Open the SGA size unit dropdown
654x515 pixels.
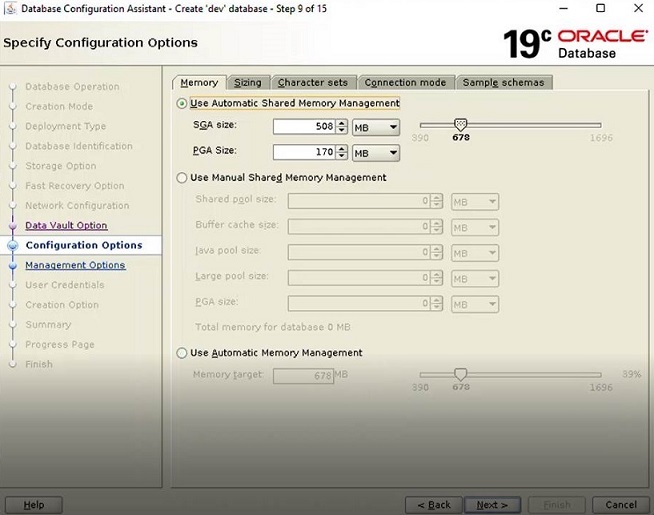[376, 127]
